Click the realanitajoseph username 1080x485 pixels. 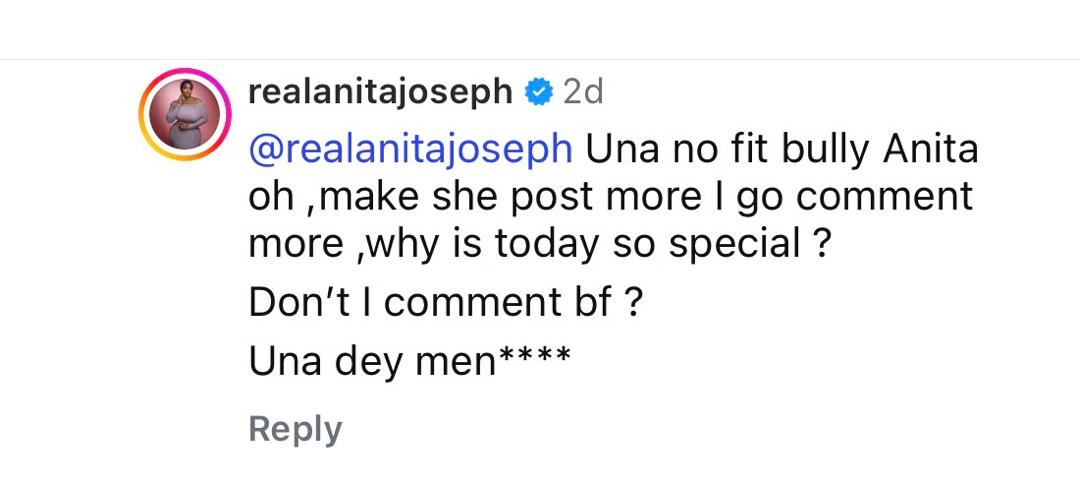(x=380, y=93)
